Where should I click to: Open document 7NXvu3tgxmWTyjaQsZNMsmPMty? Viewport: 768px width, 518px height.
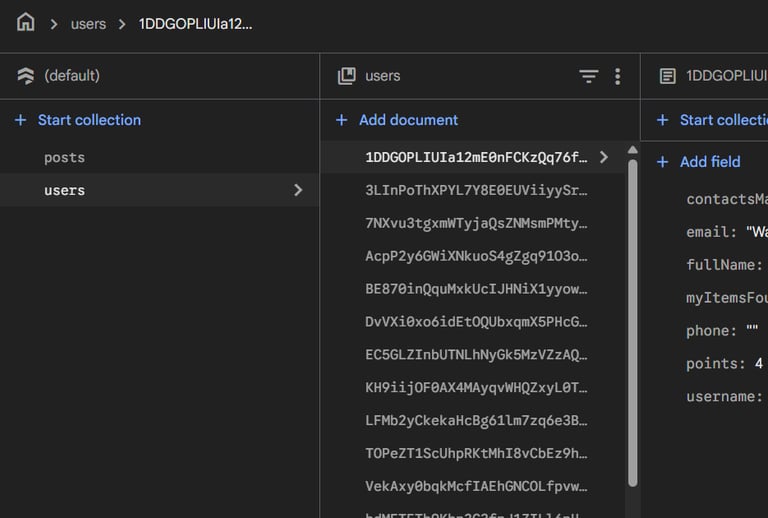pyautogui.click(x=476, y=223)
